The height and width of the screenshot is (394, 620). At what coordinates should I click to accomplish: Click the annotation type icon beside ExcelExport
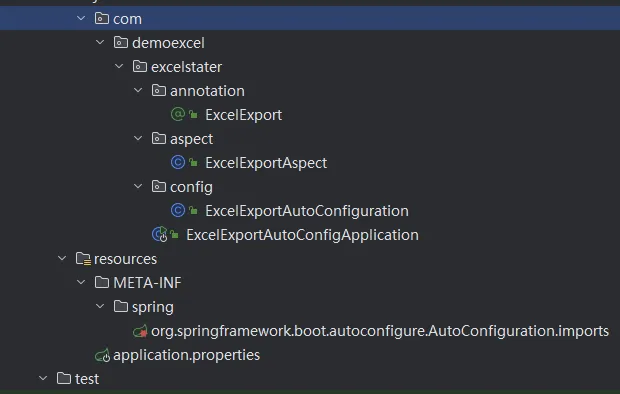[x=178, y=114]
